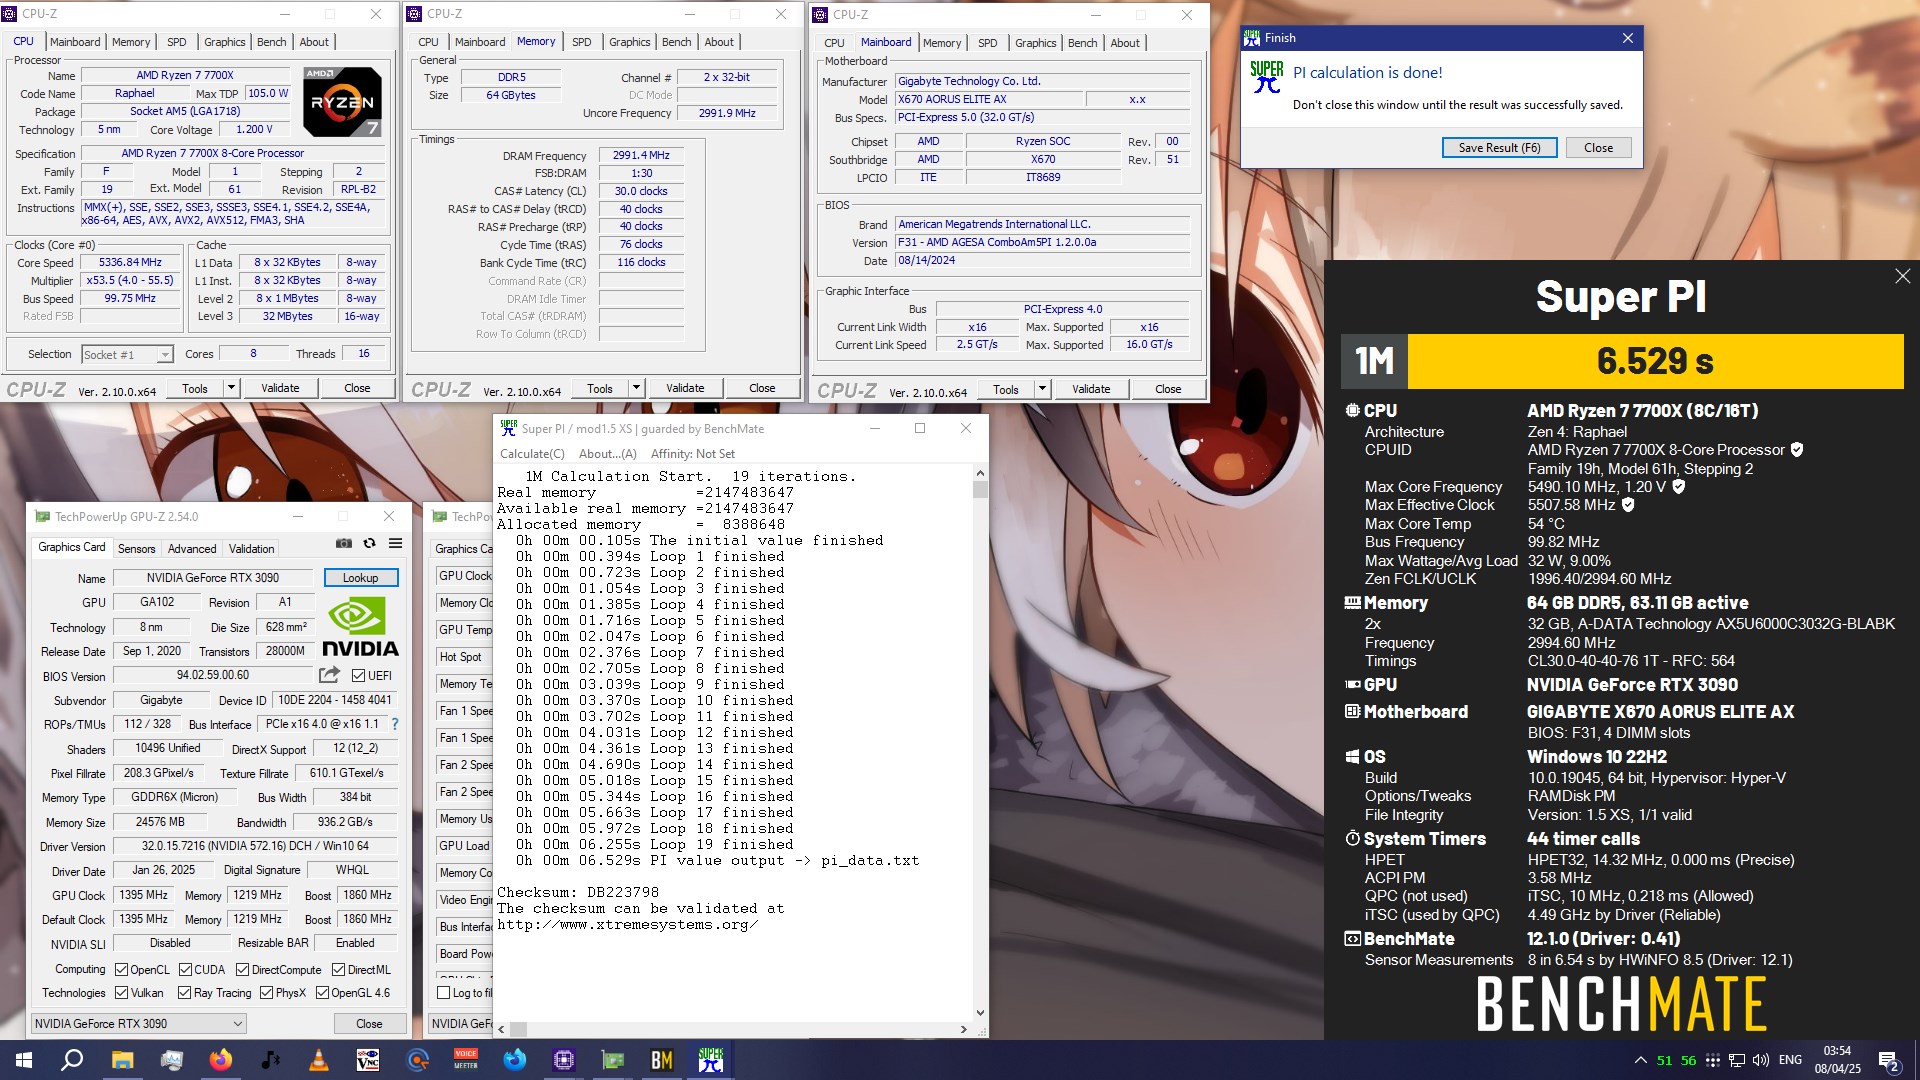
Task: Open the GPU selection dropdown in GPU-Z
Action: click(138, 1023)
